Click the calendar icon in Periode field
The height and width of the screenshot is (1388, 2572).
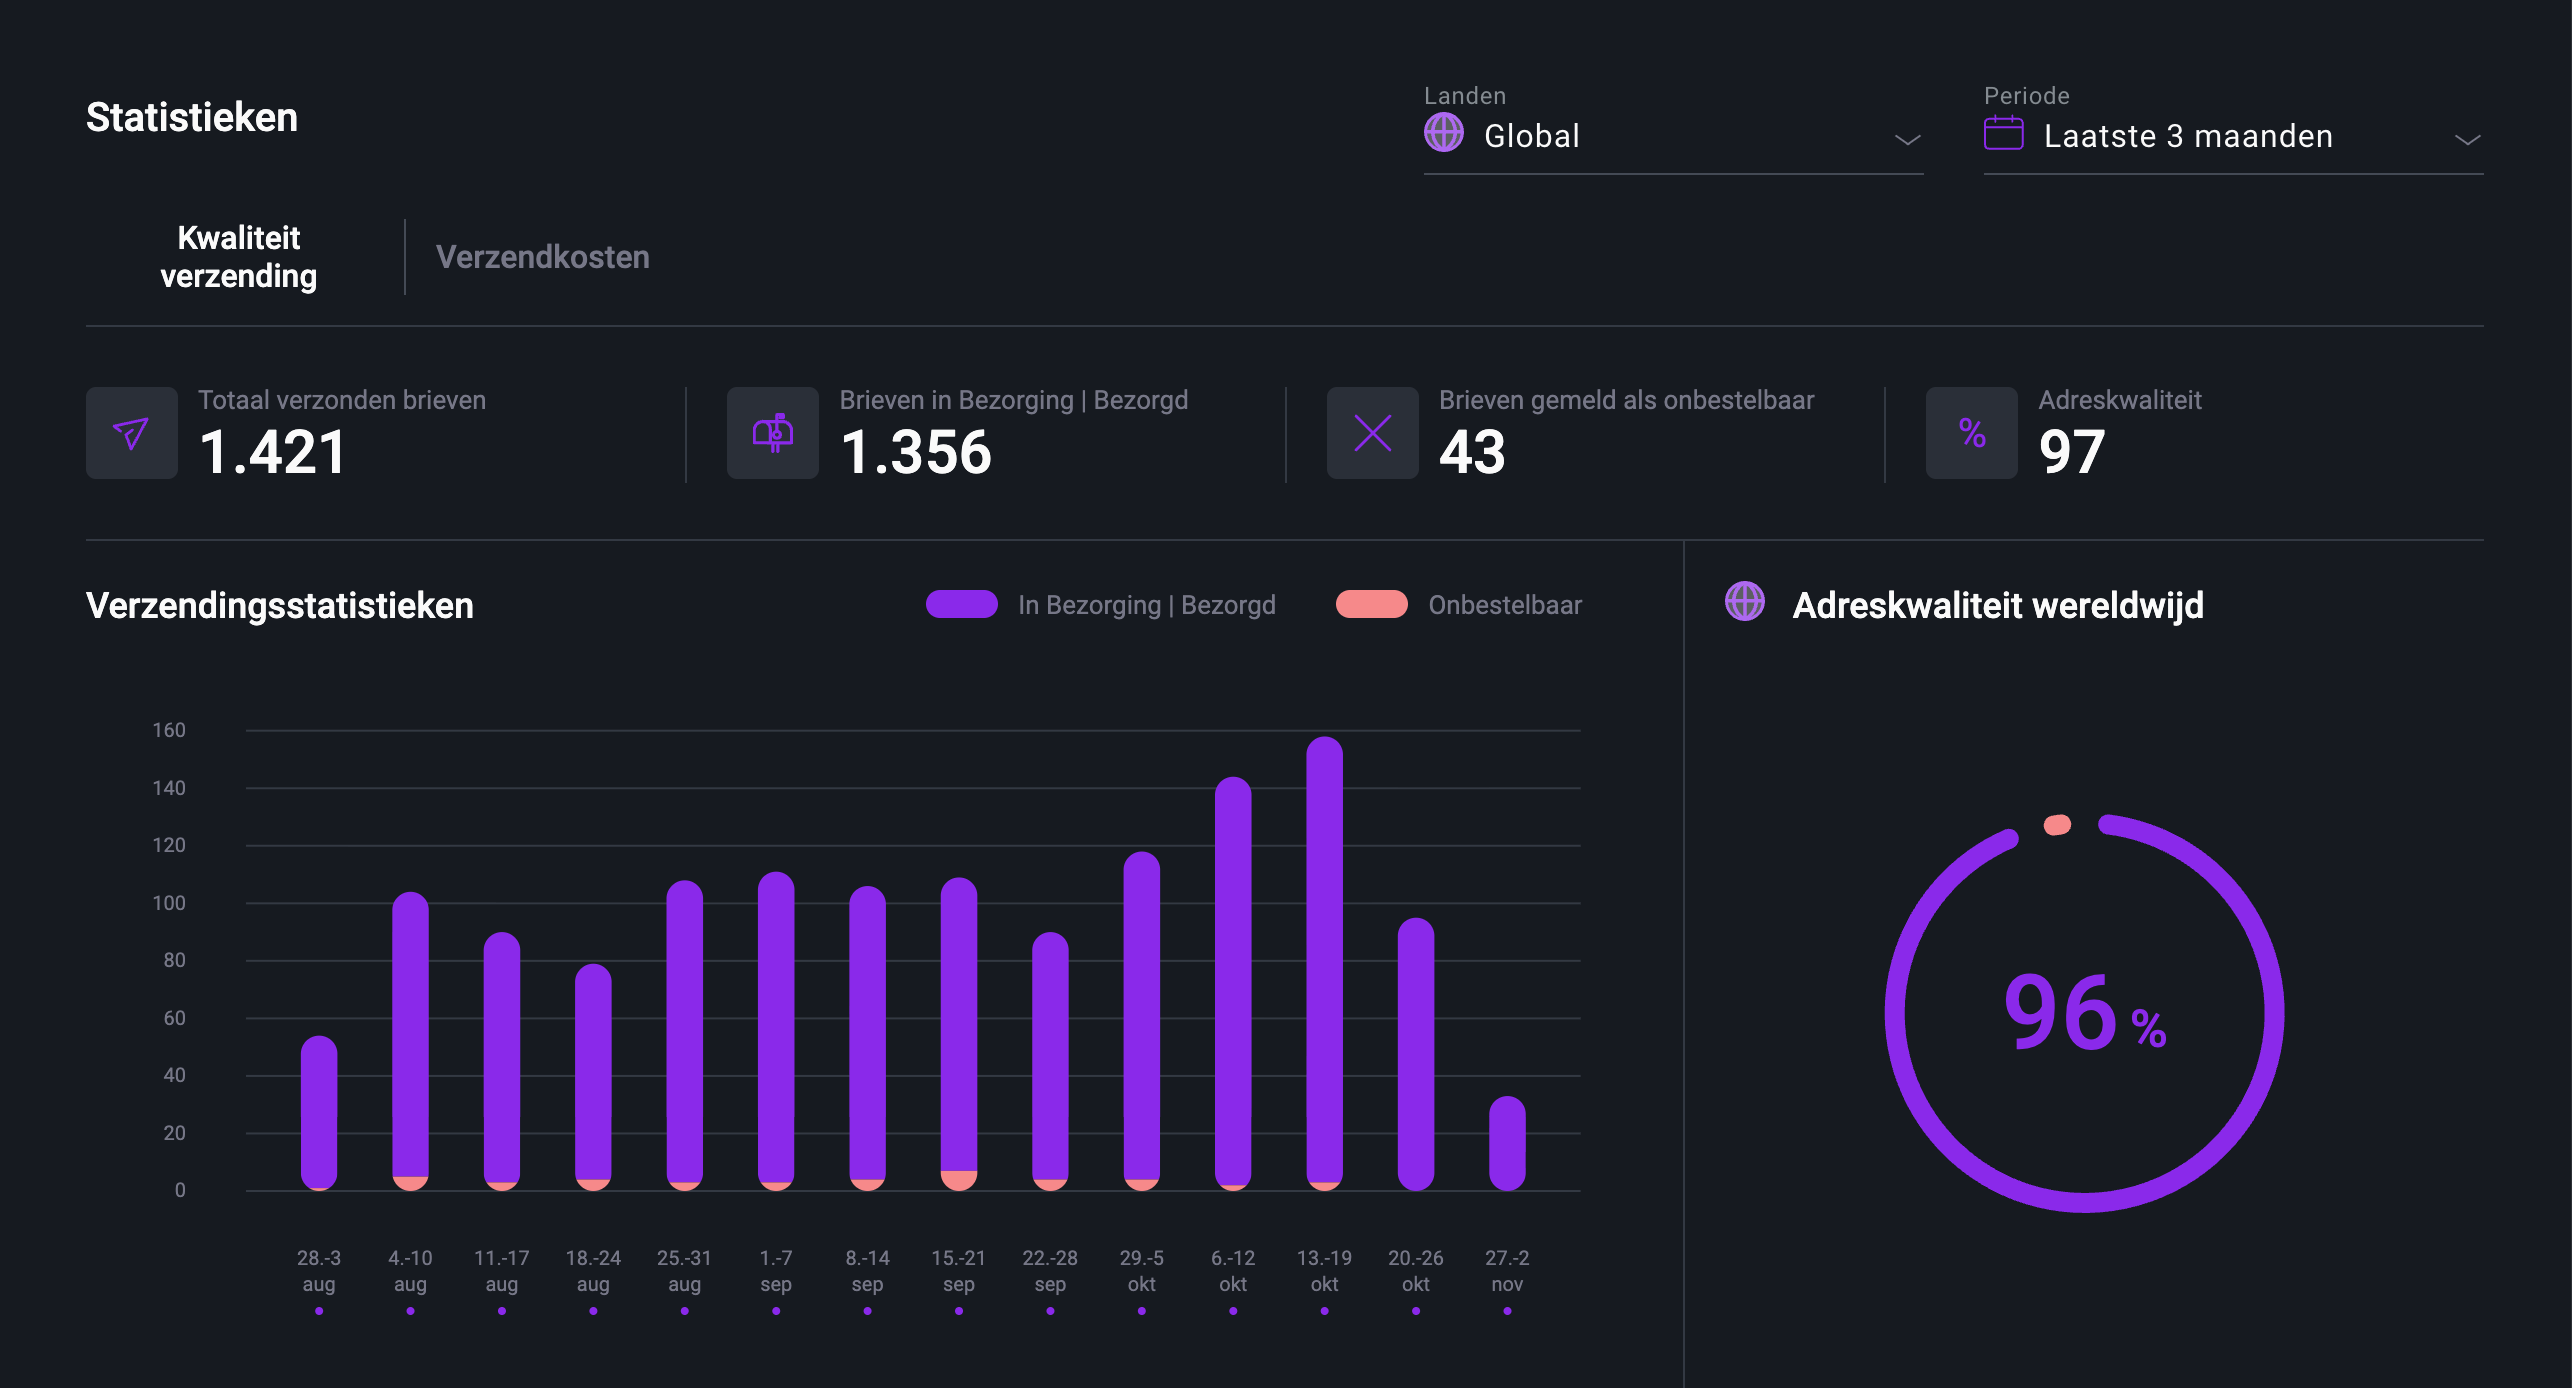(x=2003, y=133)
